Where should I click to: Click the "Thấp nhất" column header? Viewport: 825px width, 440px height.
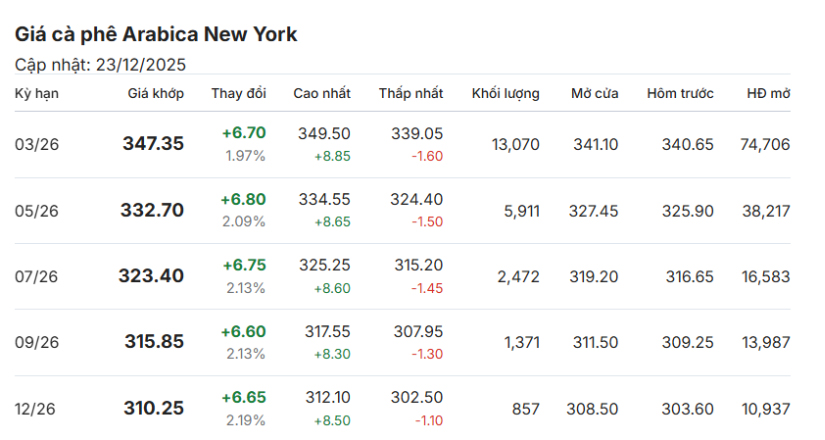(410, 94)
